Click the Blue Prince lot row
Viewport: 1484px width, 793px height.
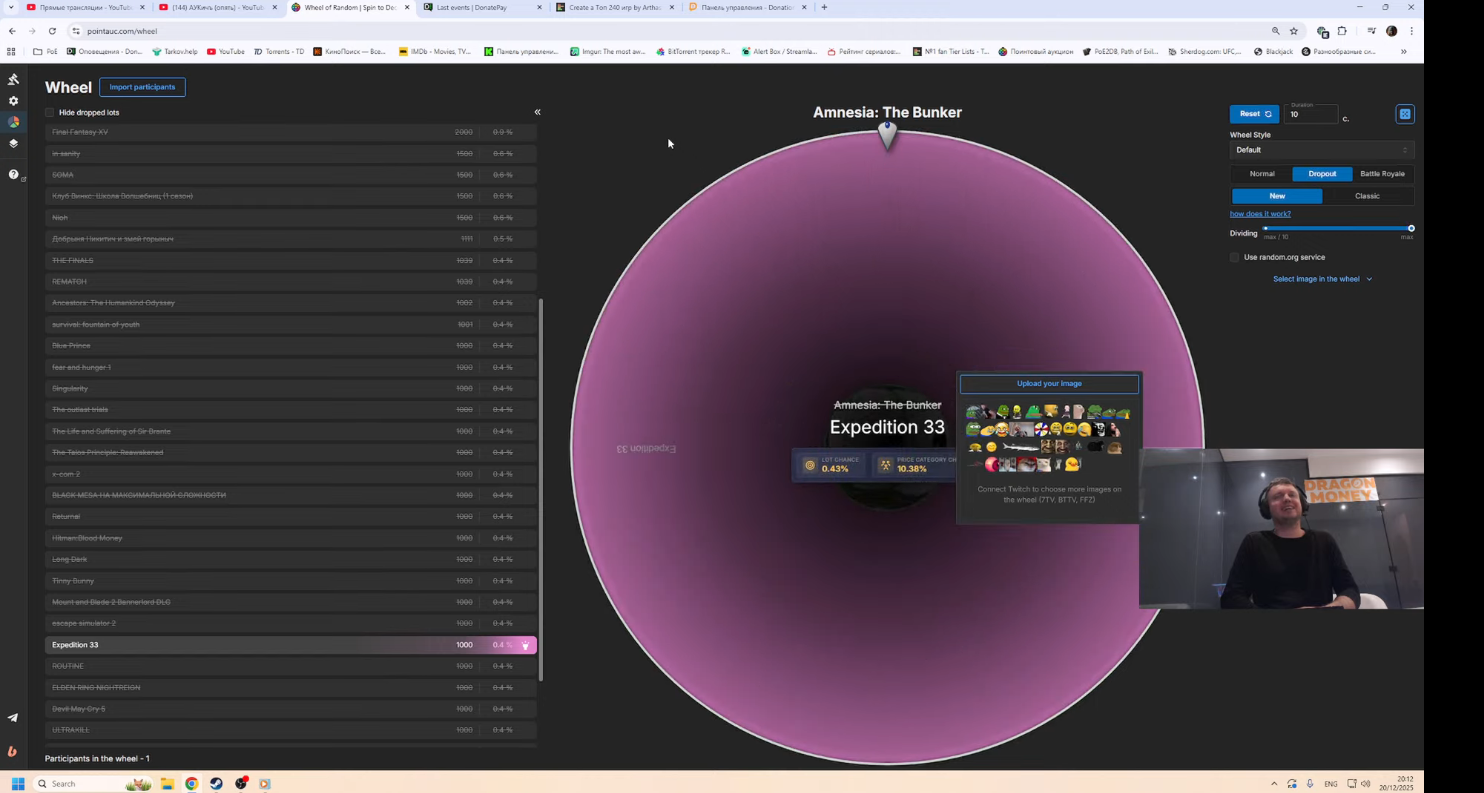[291, 346]
